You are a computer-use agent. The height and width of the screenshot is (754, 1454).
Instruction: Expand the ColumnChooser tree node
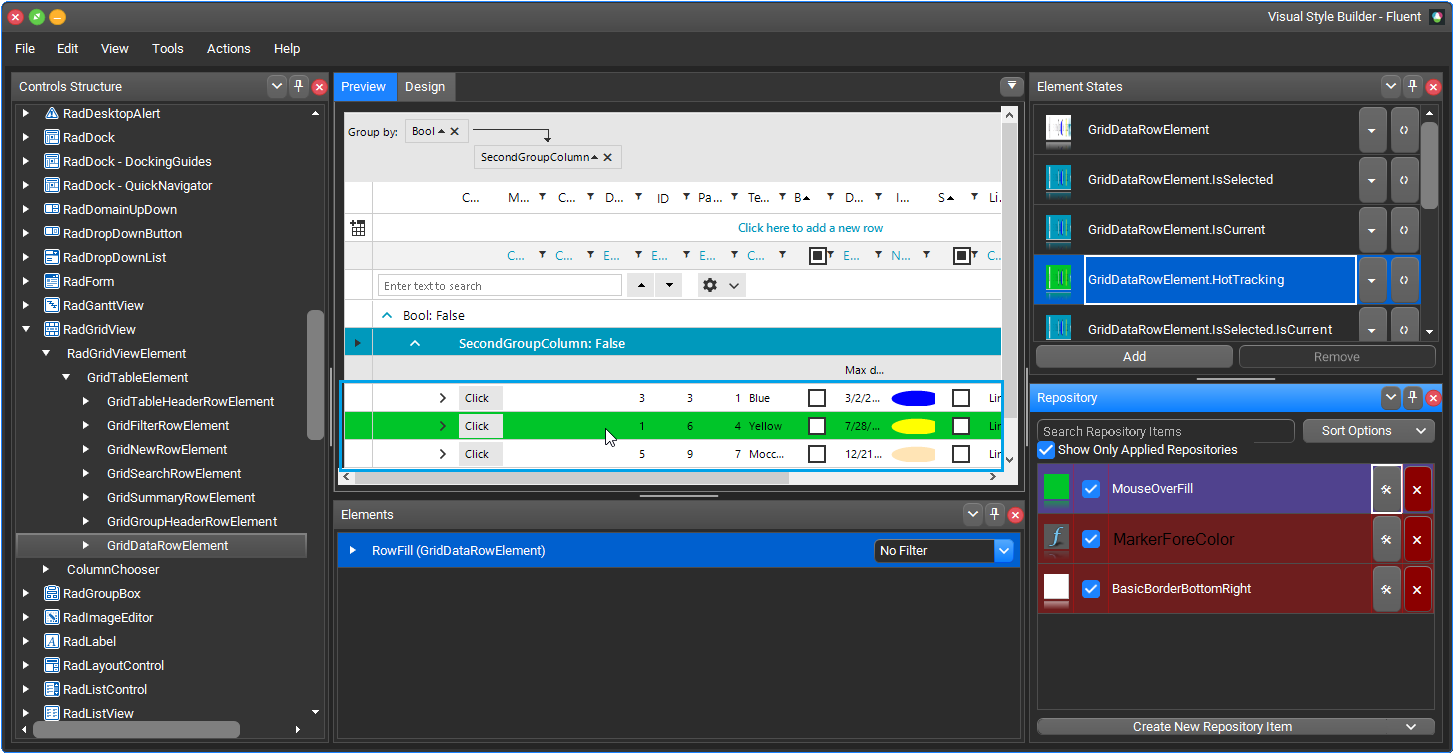[46, 570]
